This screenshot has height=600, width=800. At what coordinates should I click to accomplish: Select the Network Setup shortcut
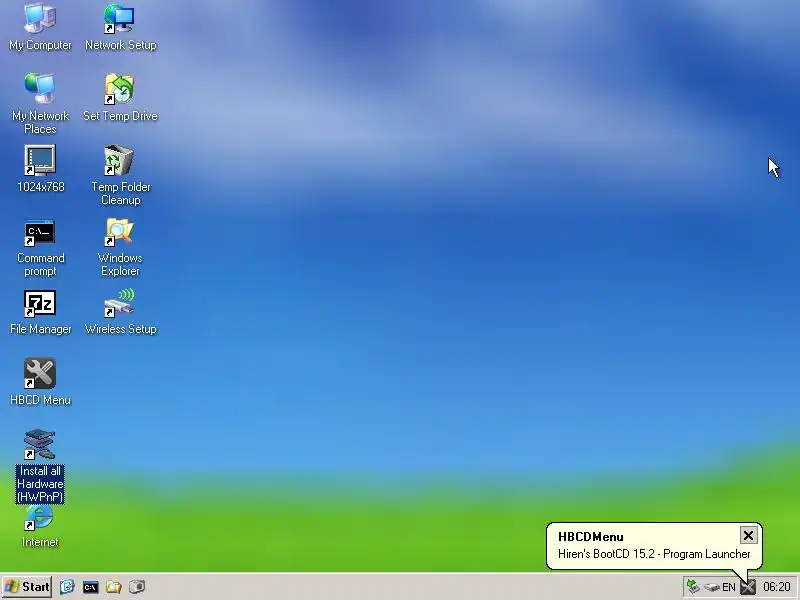pyautogui.click(x=120, y=27)
